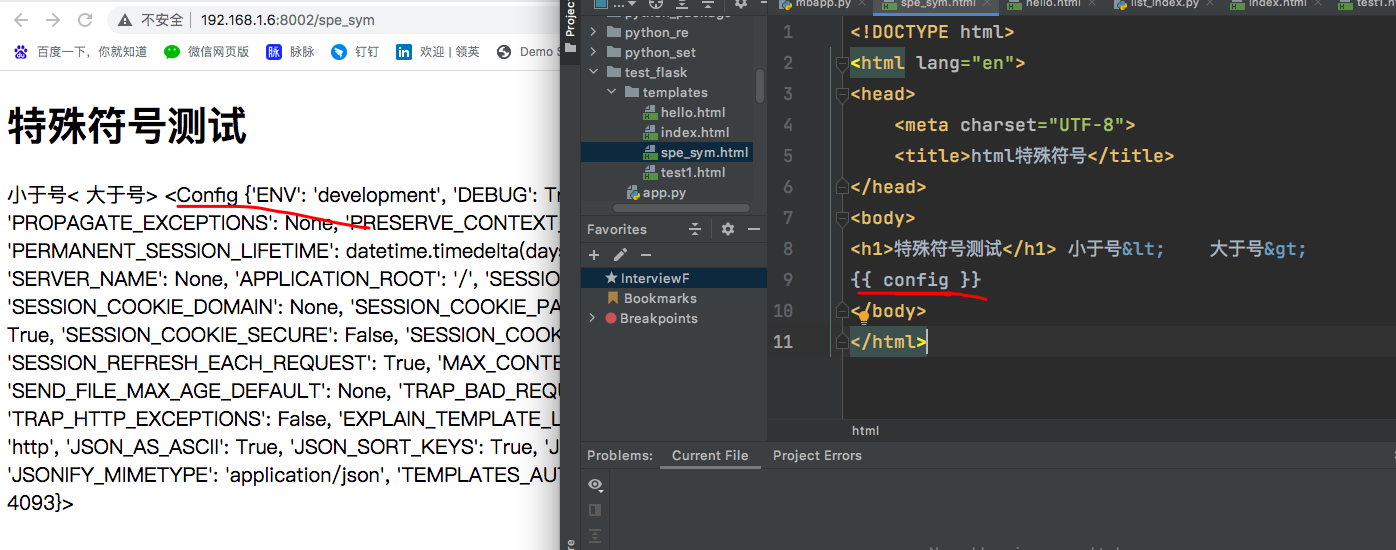Click the Favorites delete minus icon
The height and width of the screenshot is (550, 1396).
[646, 255]
